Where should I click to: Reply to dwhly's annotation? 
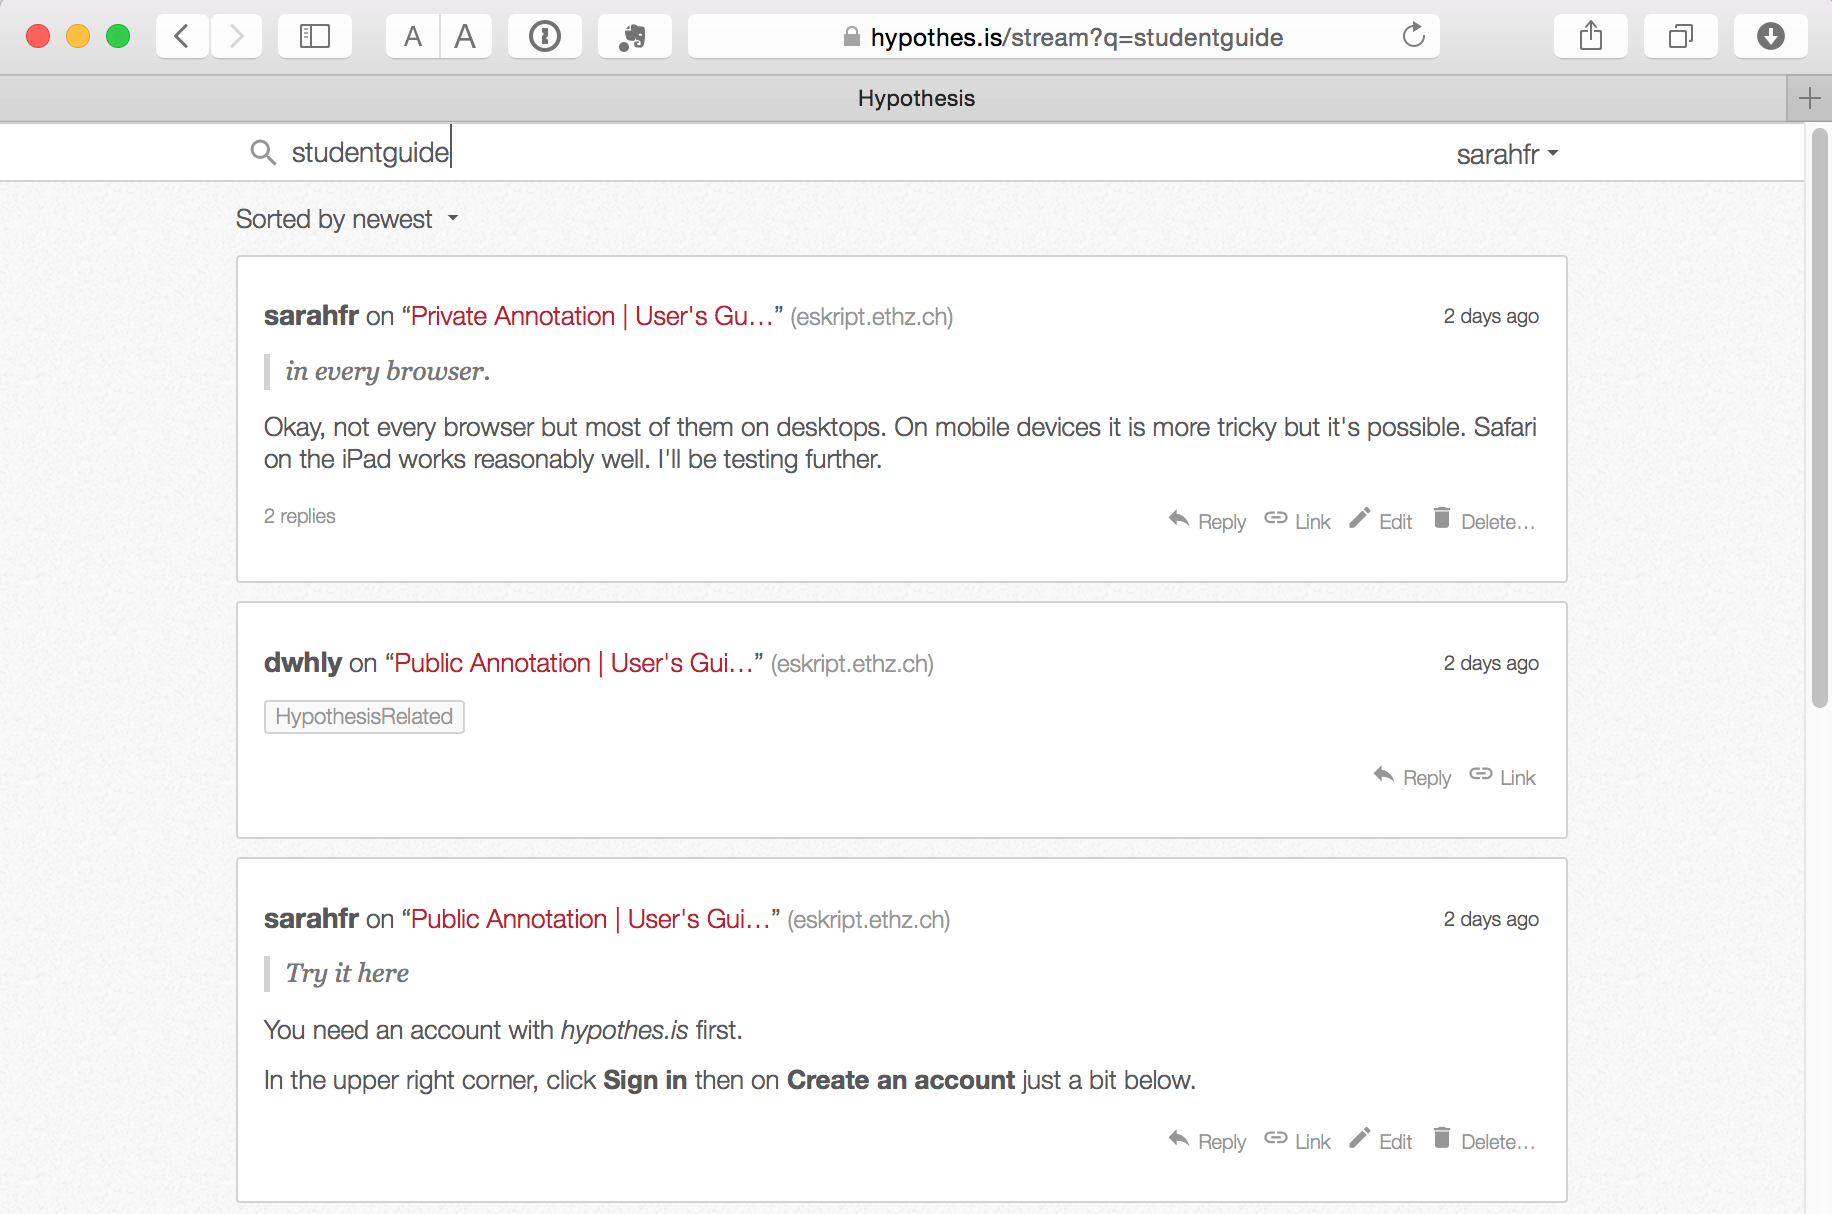click(x=1412, y=777)
